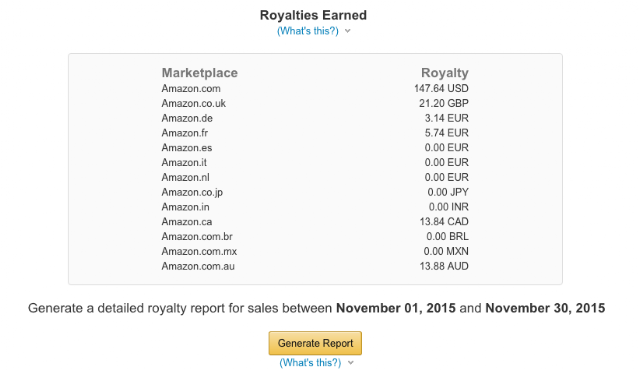The width and height of the screenshot is (640, 371).
Task: Click the Amazon.ca marketplace entry
Action: click(187, 222)
